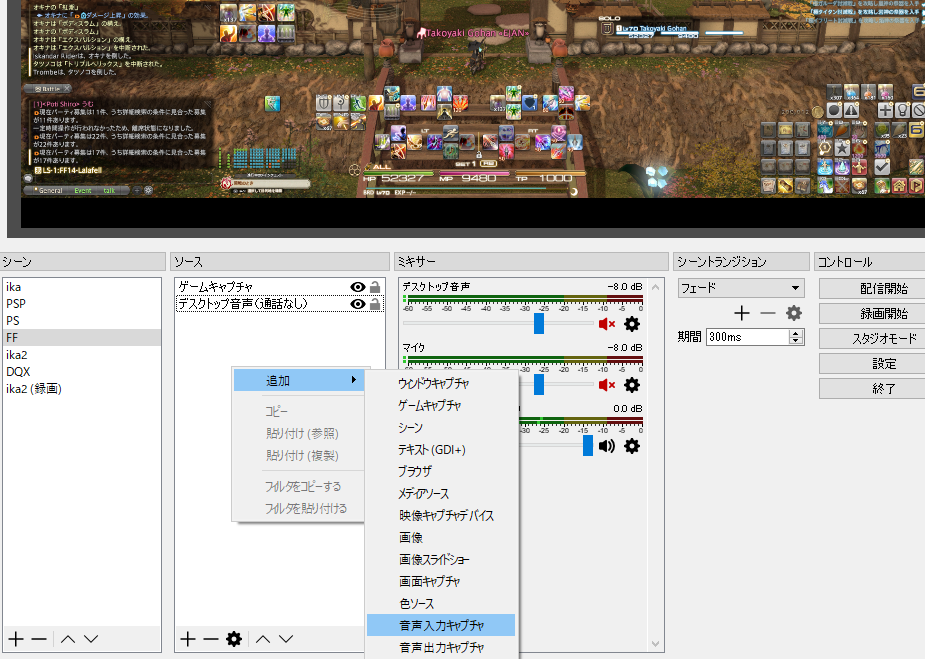Select 音声入力キャプチャ from add menu
The width and height of the screenshot is (925, 659).
[x=441, y=625]
